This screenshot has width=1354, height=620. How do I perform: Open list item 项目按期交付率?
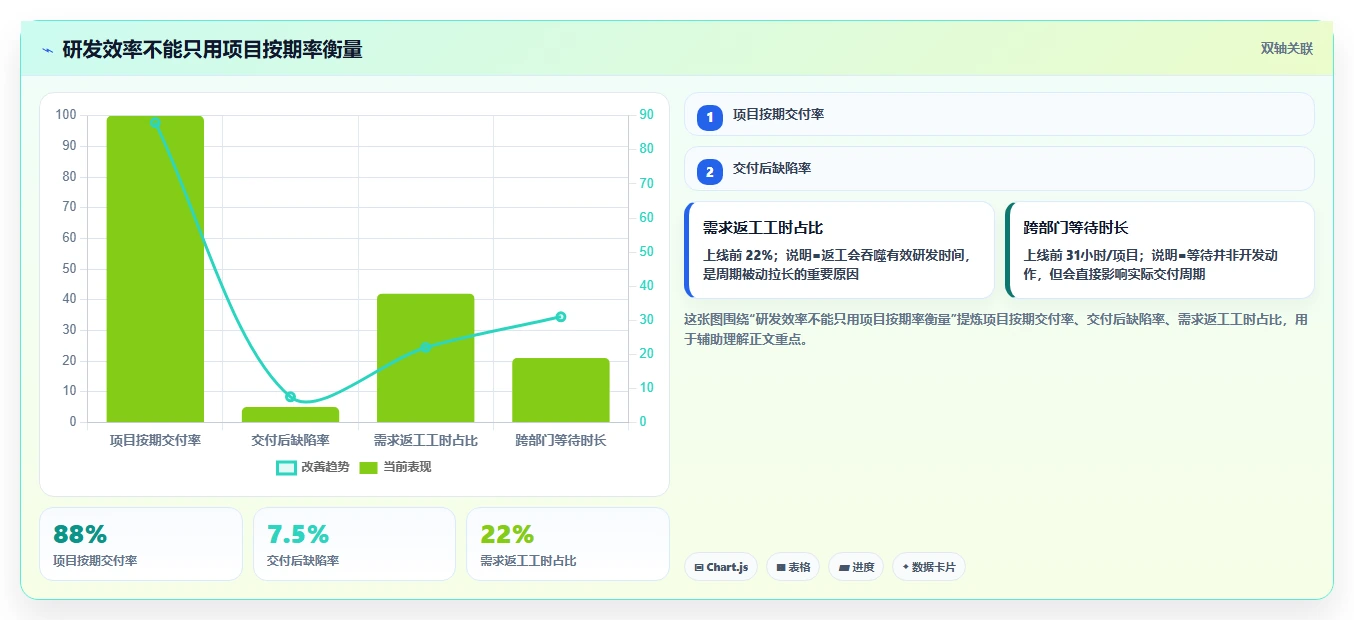coord(999,114)
